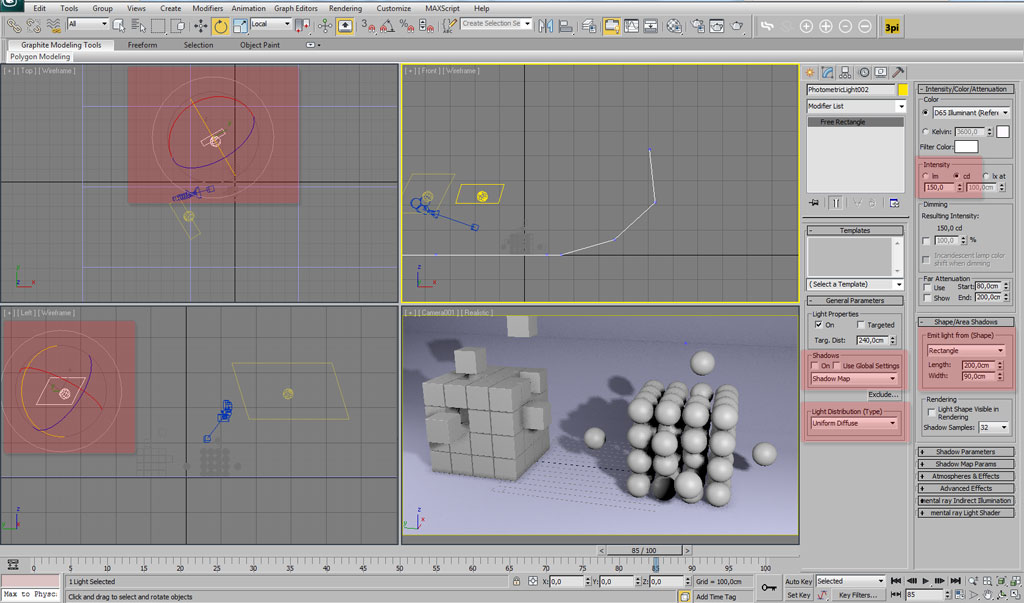Click the Play Animation button
This screenshot has height=603, width=1024.
click(x=925, y=581)
